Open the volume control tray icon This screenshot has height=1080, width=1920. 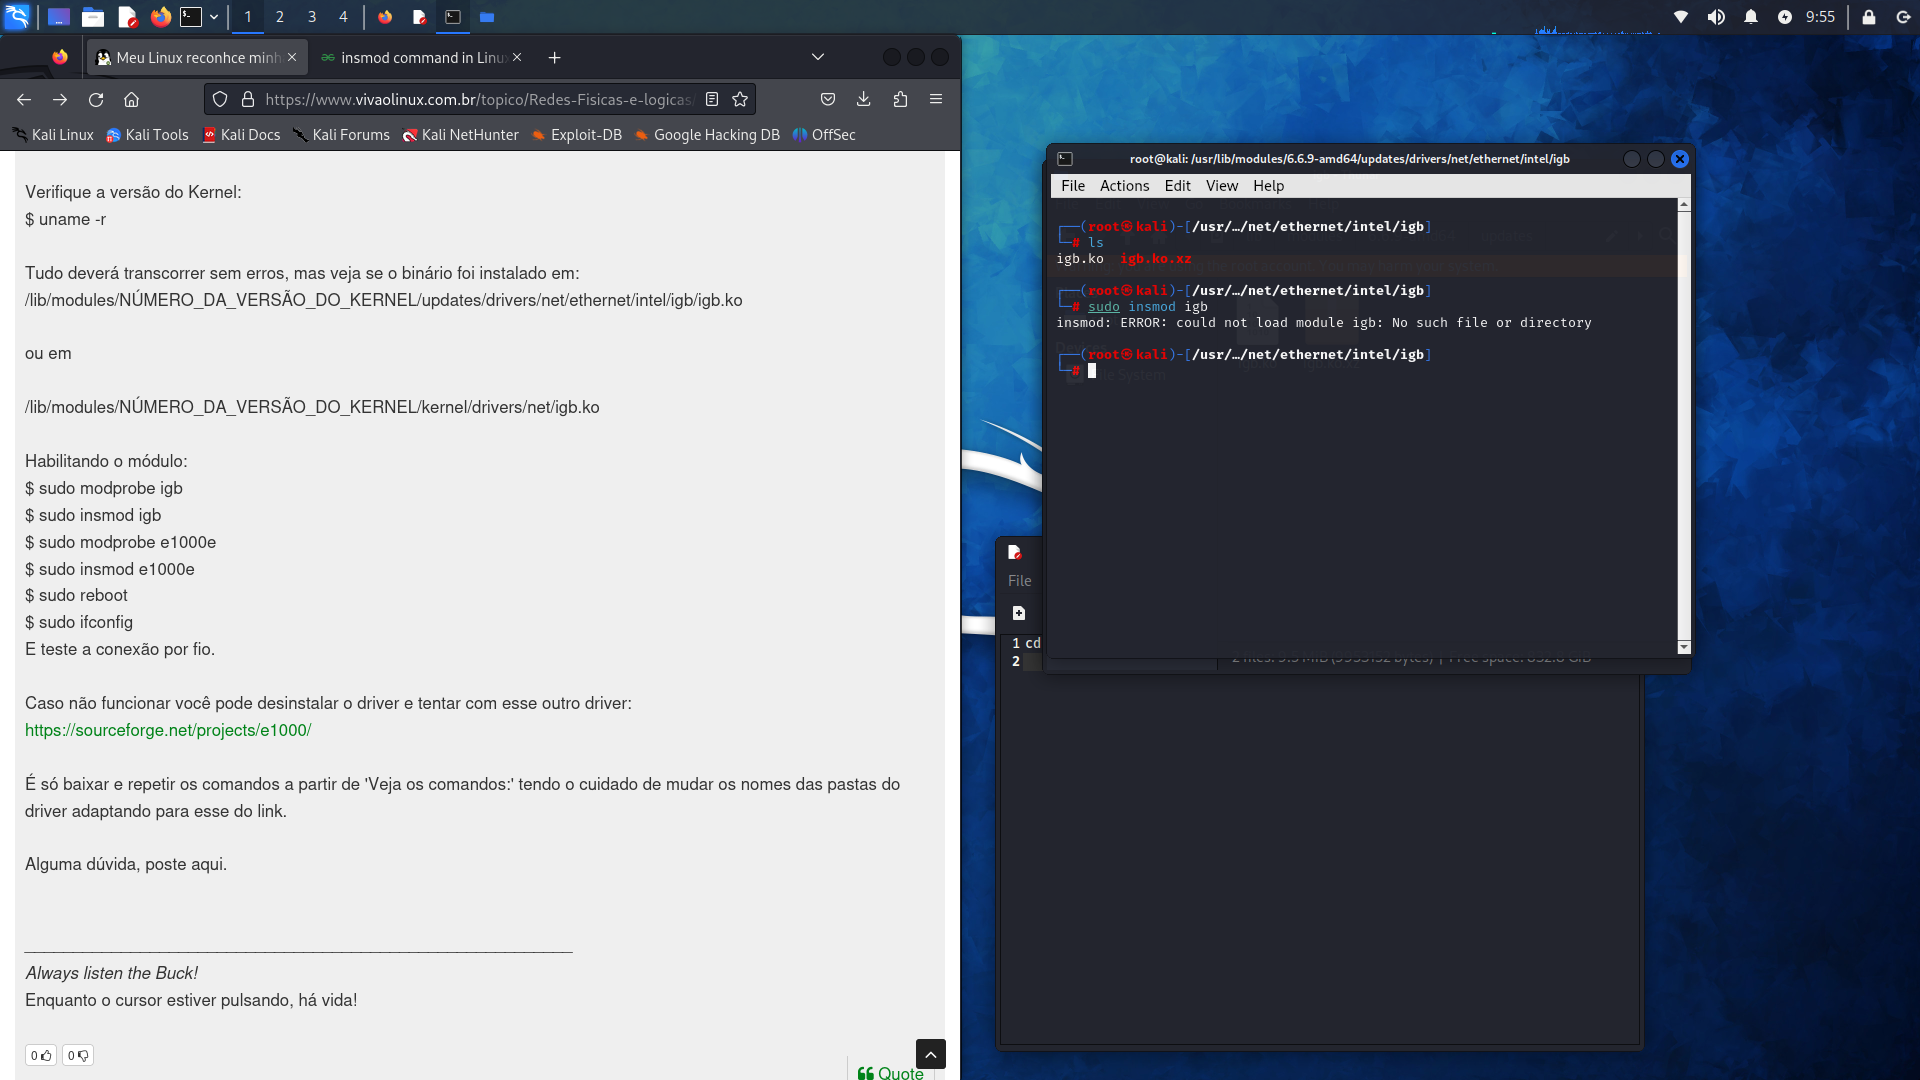[x=1716, y=17]
